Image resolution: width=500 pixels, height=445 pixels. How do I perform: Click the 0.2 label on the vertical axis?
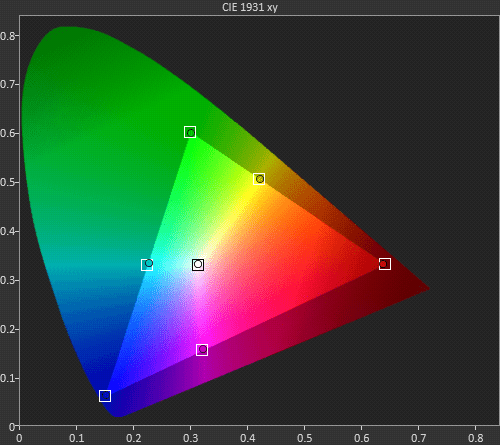coord(7,330)
